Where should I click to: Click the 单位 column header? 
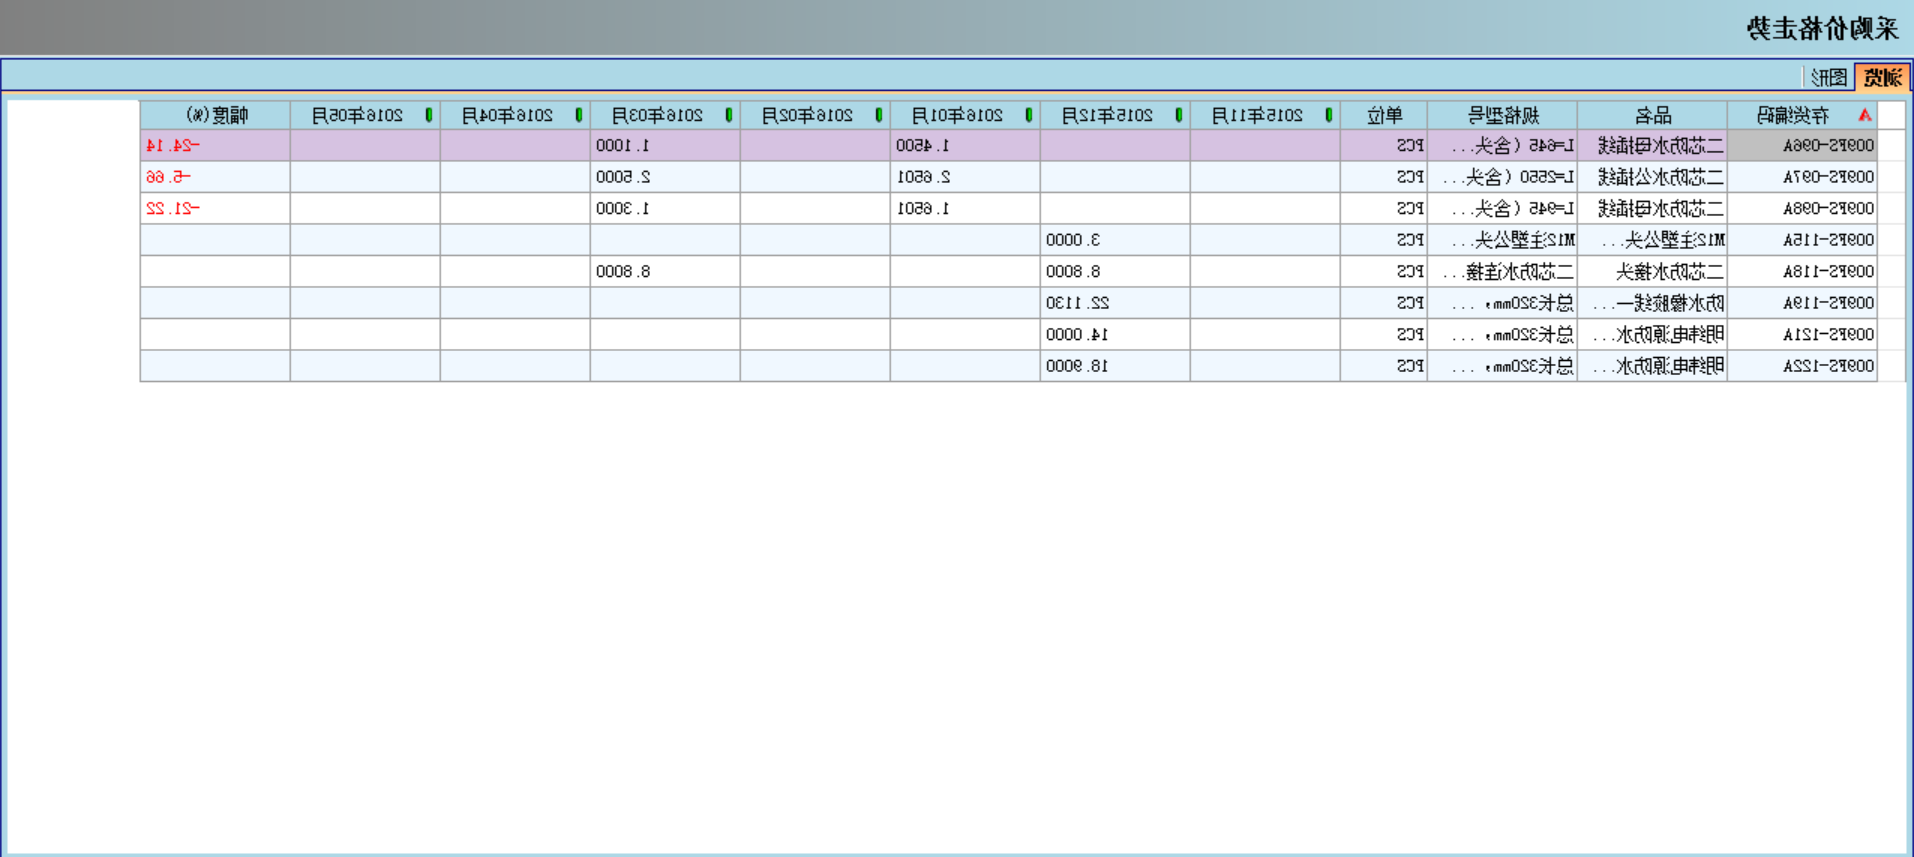(x=1384, y=115)
